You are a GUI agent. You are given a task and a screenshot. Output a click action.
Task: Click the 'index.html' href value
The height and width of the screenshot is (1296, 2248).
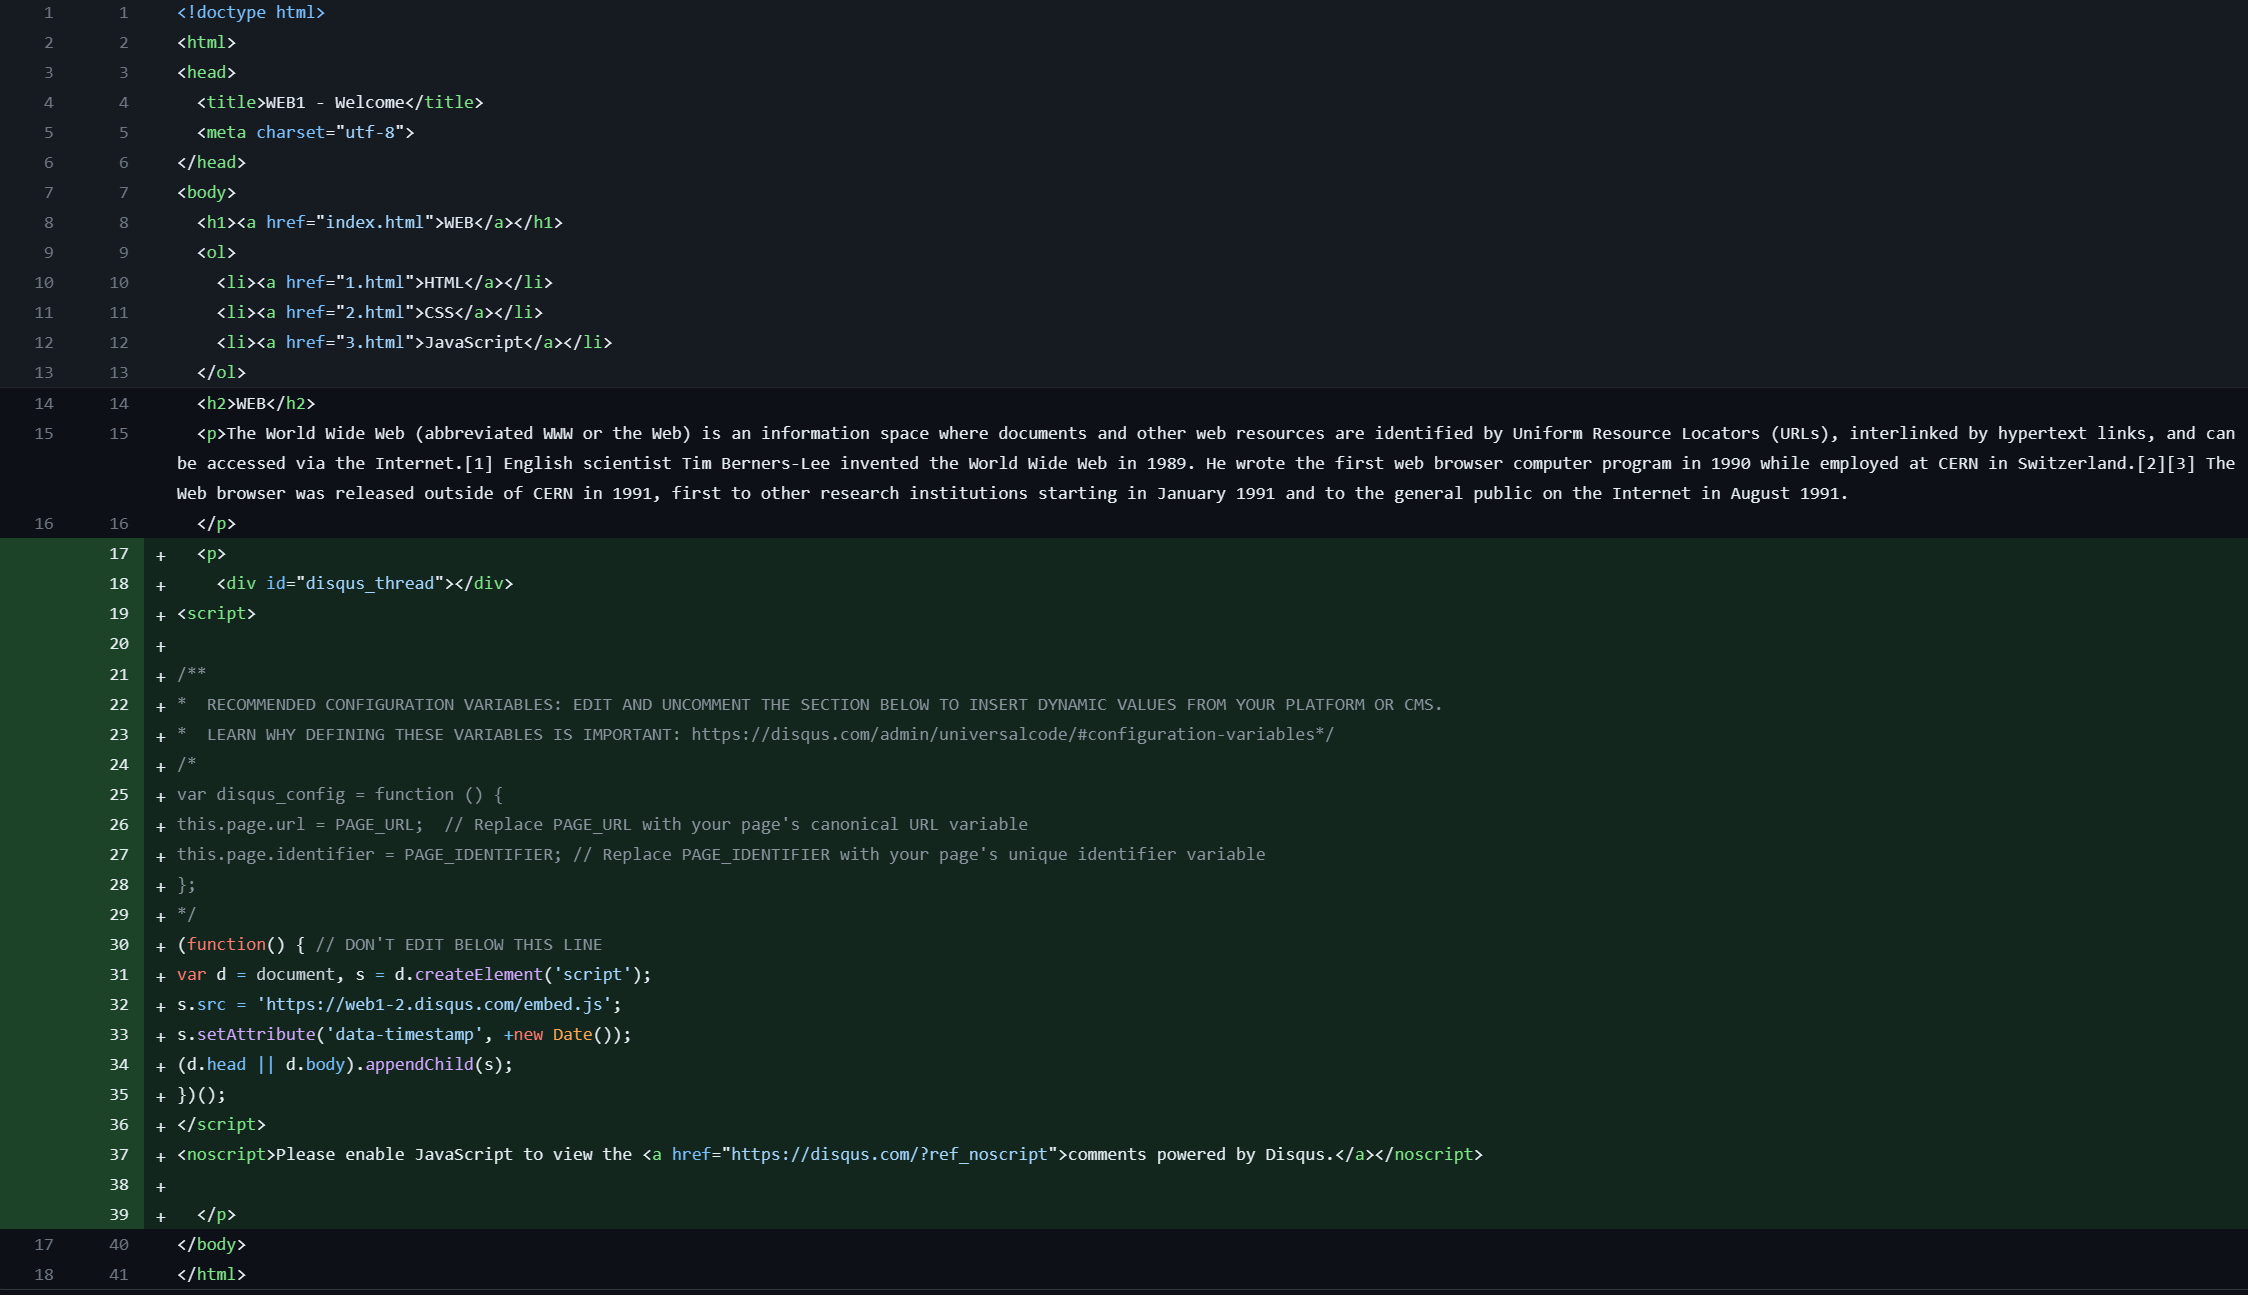click(374, 223)
